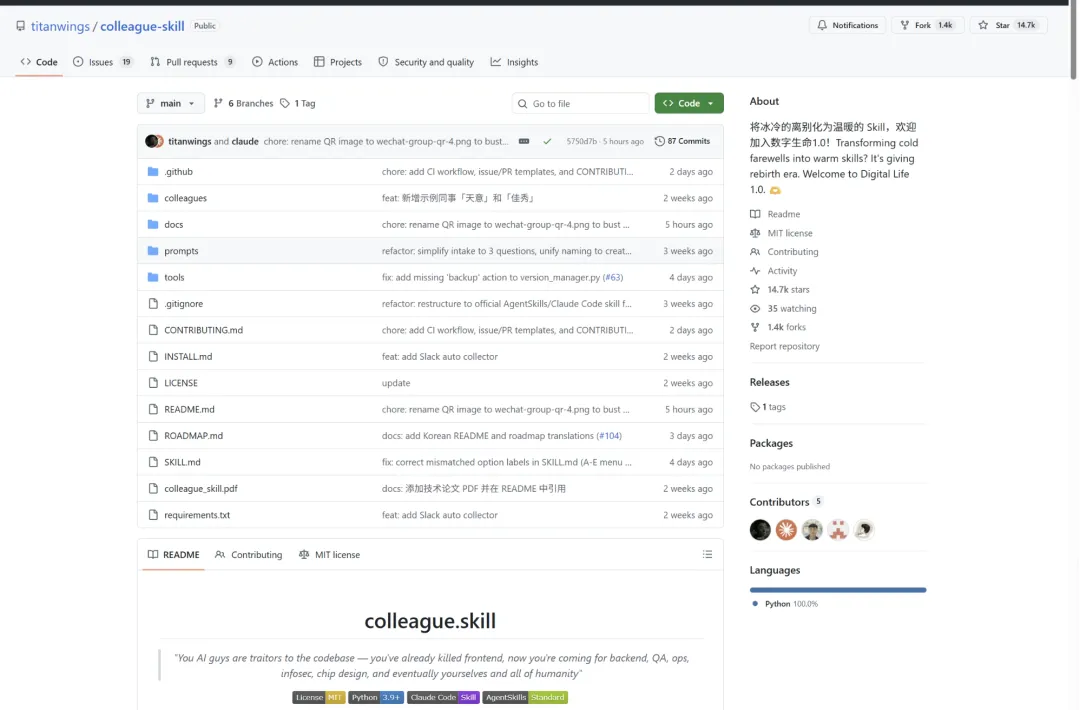Screen dimensions: 1080x710
Task: Click Report repository link
Action: pyautogui.click(x=785, y=346)
